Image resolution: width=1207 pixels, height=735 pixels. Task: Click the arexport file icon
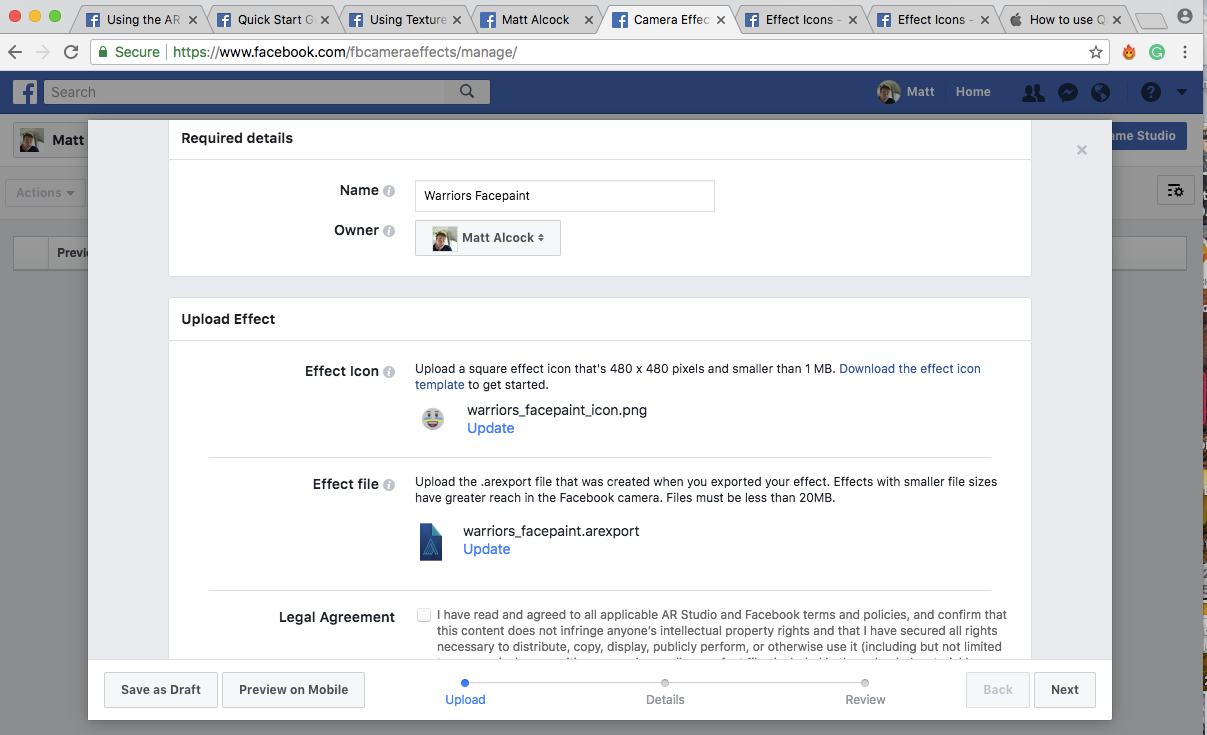click(x=431, y=541)
